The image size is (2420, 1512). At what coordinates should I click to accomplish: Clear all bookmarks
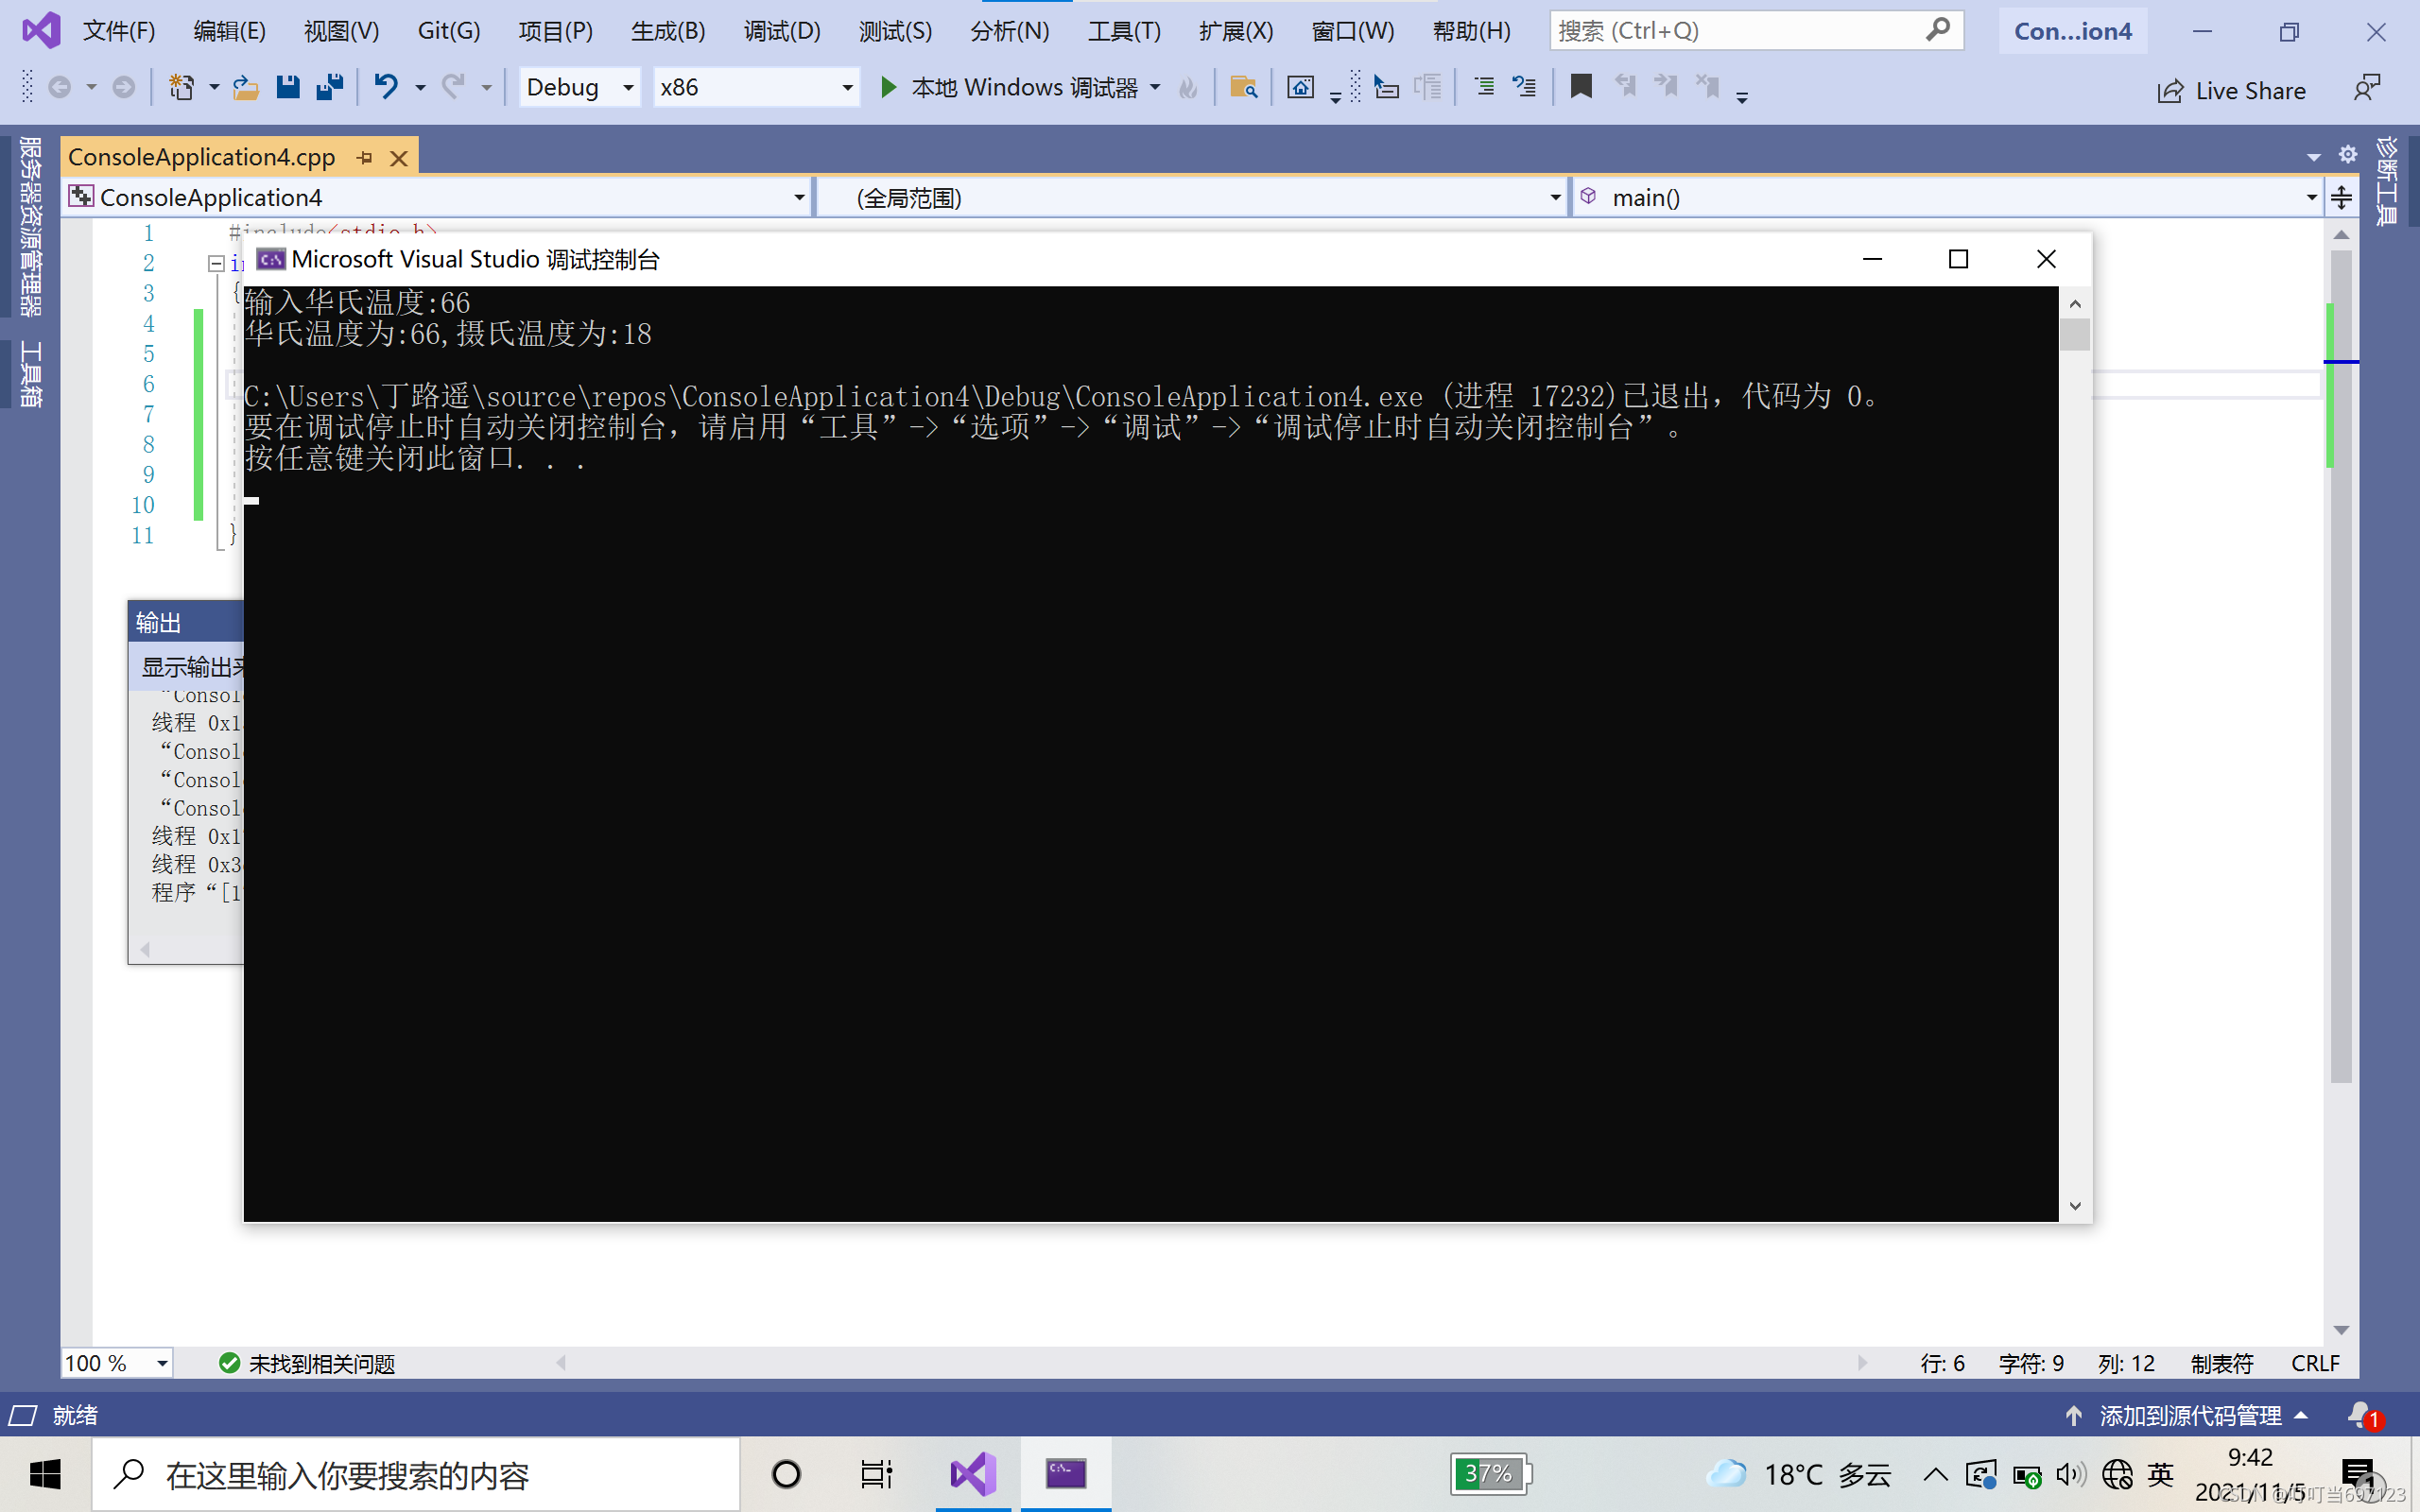click(x=1708, y=87)
